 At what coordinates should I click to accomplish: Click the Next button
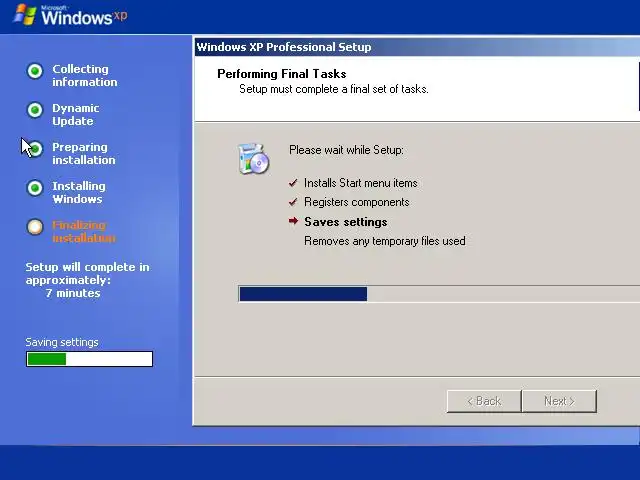click(x=559, y=401)
